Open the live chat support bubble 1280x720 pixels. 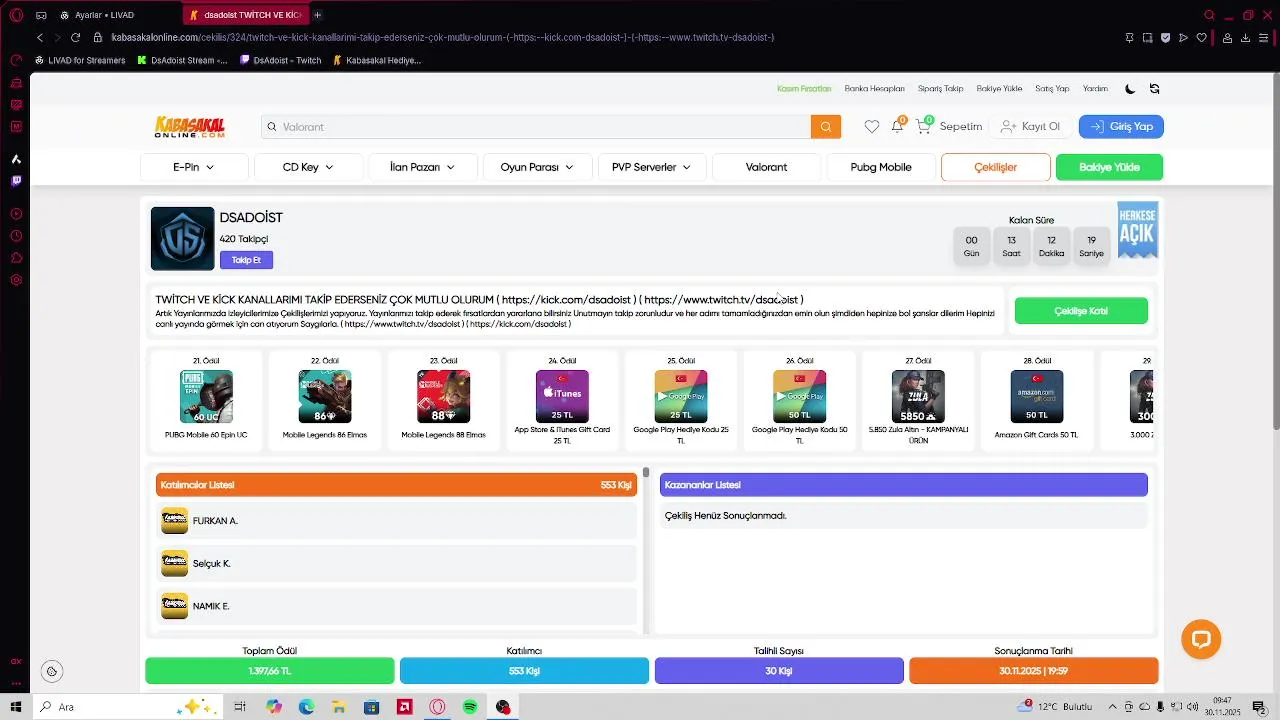(x=1201, y=640)
